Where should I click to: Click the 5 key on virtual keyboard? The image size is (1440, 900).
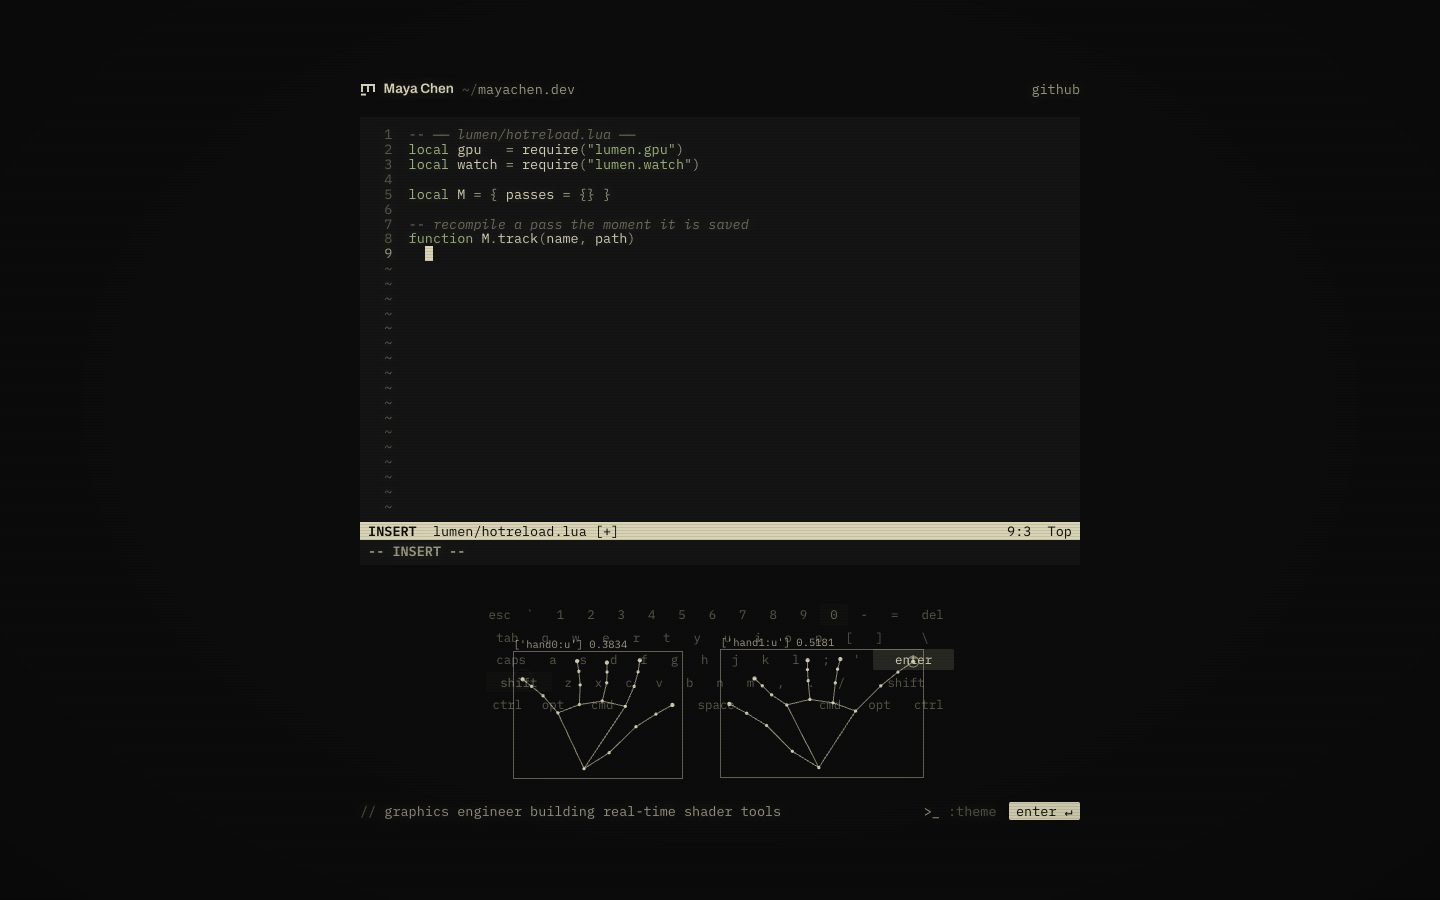[x=681, y=615]
